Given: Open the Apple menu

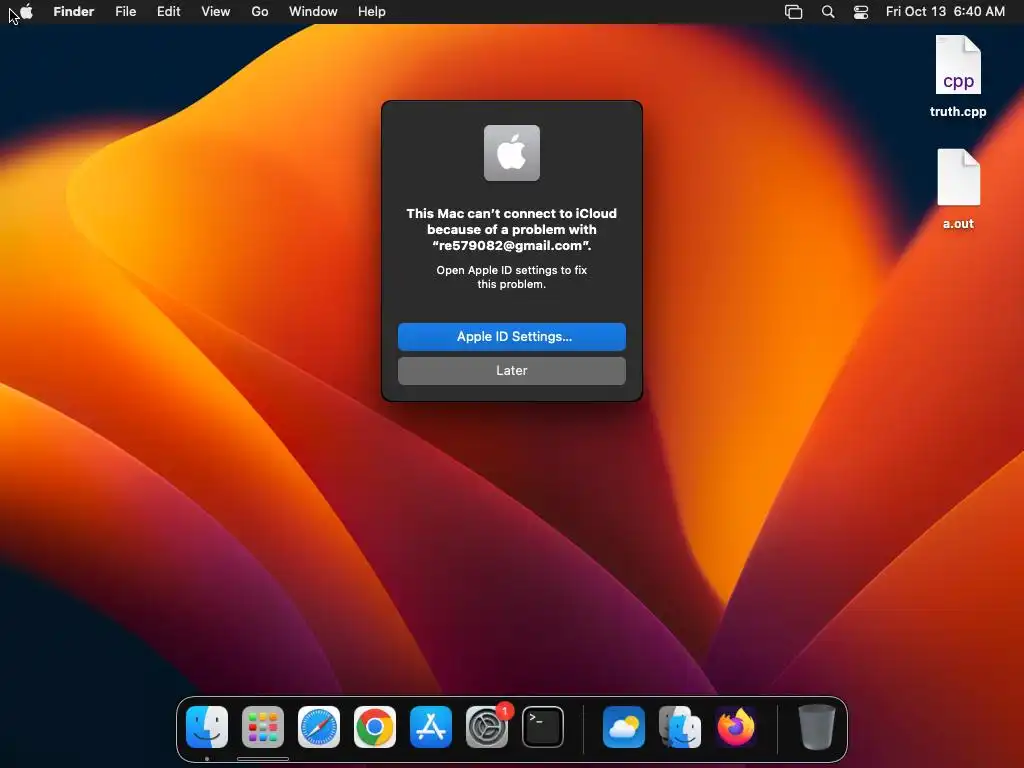Looking at the screenshot, I should [27, 11].
